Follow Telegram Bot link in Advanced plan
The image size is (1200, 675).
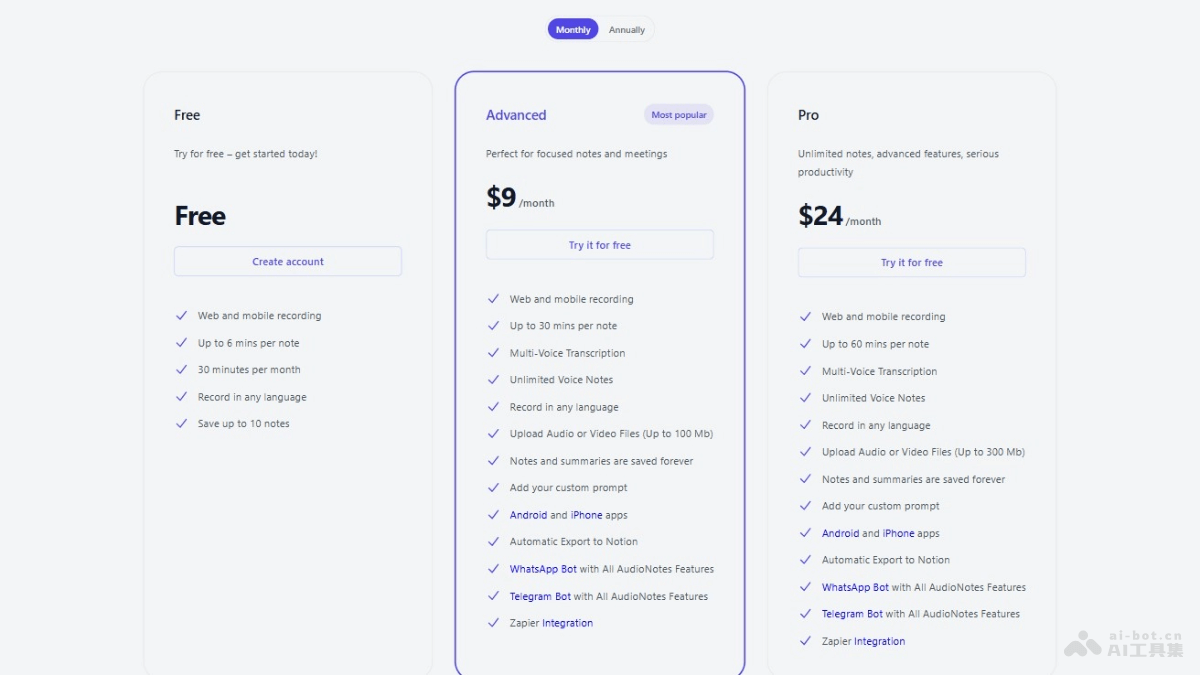540,596
